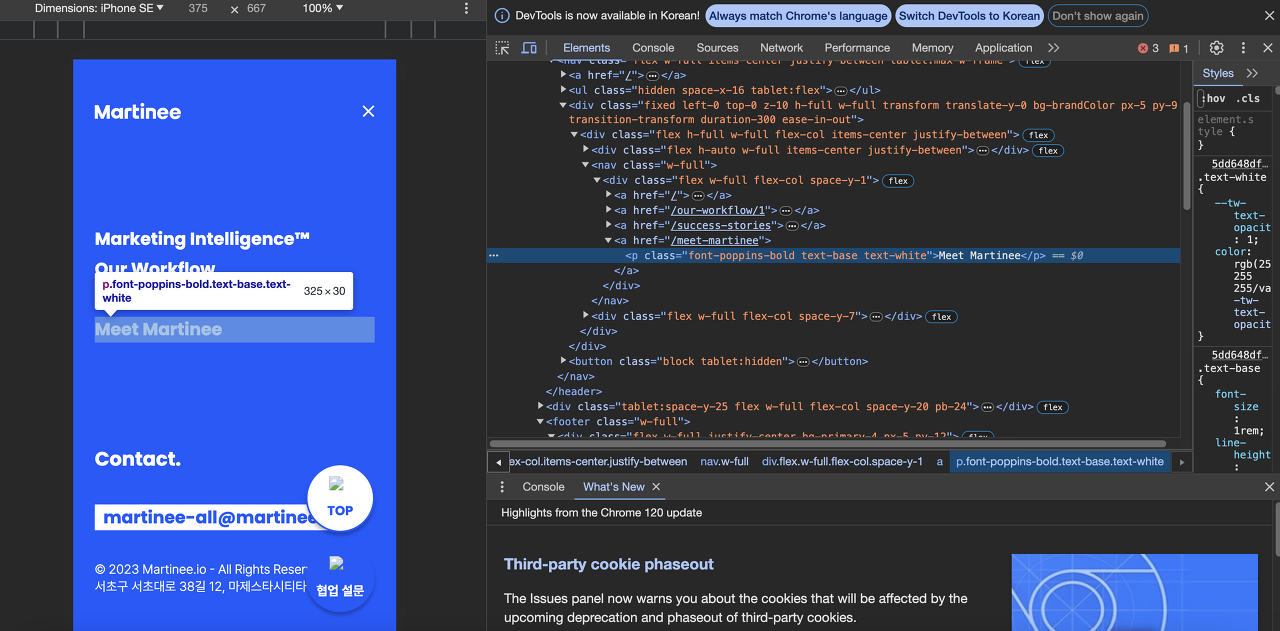The height and width of the screenshot is (631, 1280).
Task: Switch to the Memory tab
Action: [x=932, y=48]
